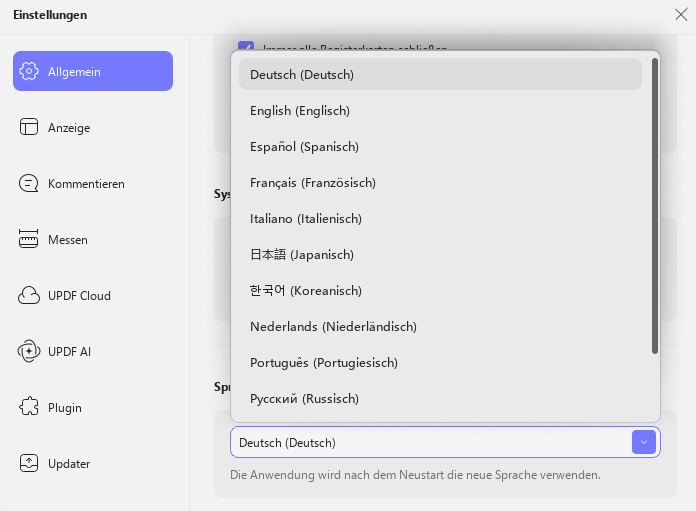Select the Messen ruler icon
The height and width of the screenshot is (511, 696).
point(29,239)
